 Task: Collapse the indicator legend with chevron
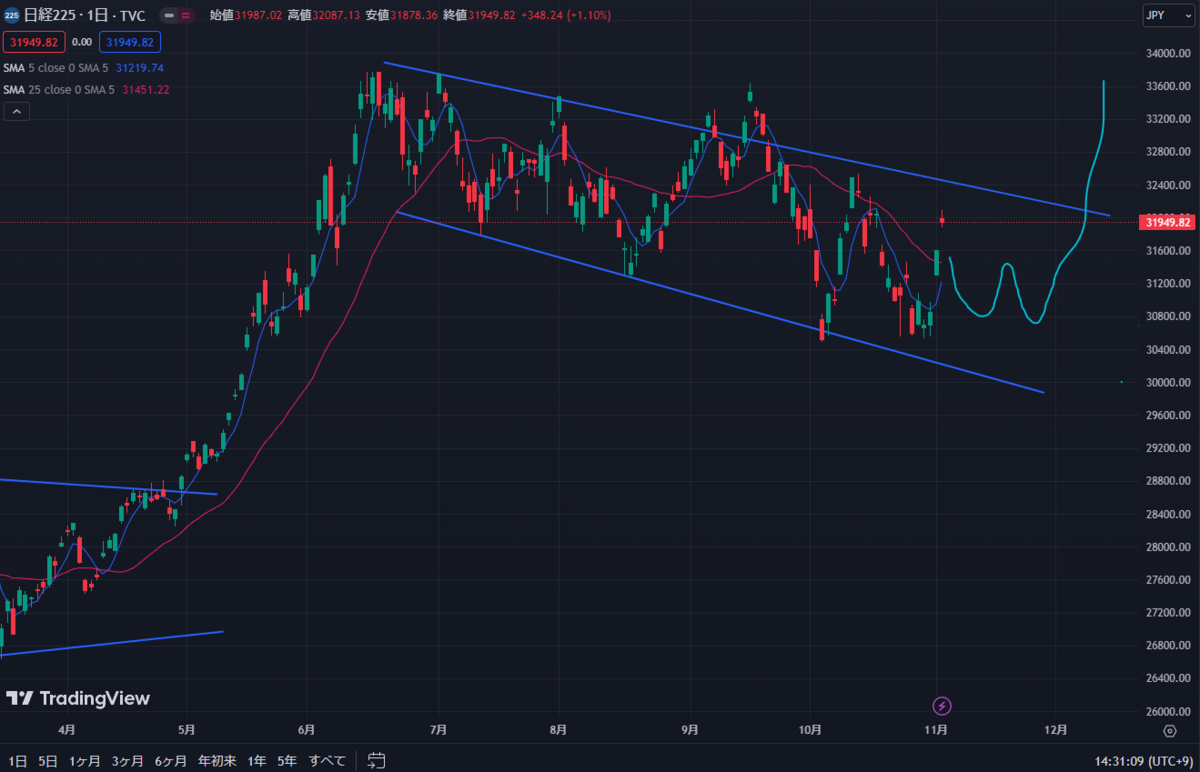click(16, 112)
